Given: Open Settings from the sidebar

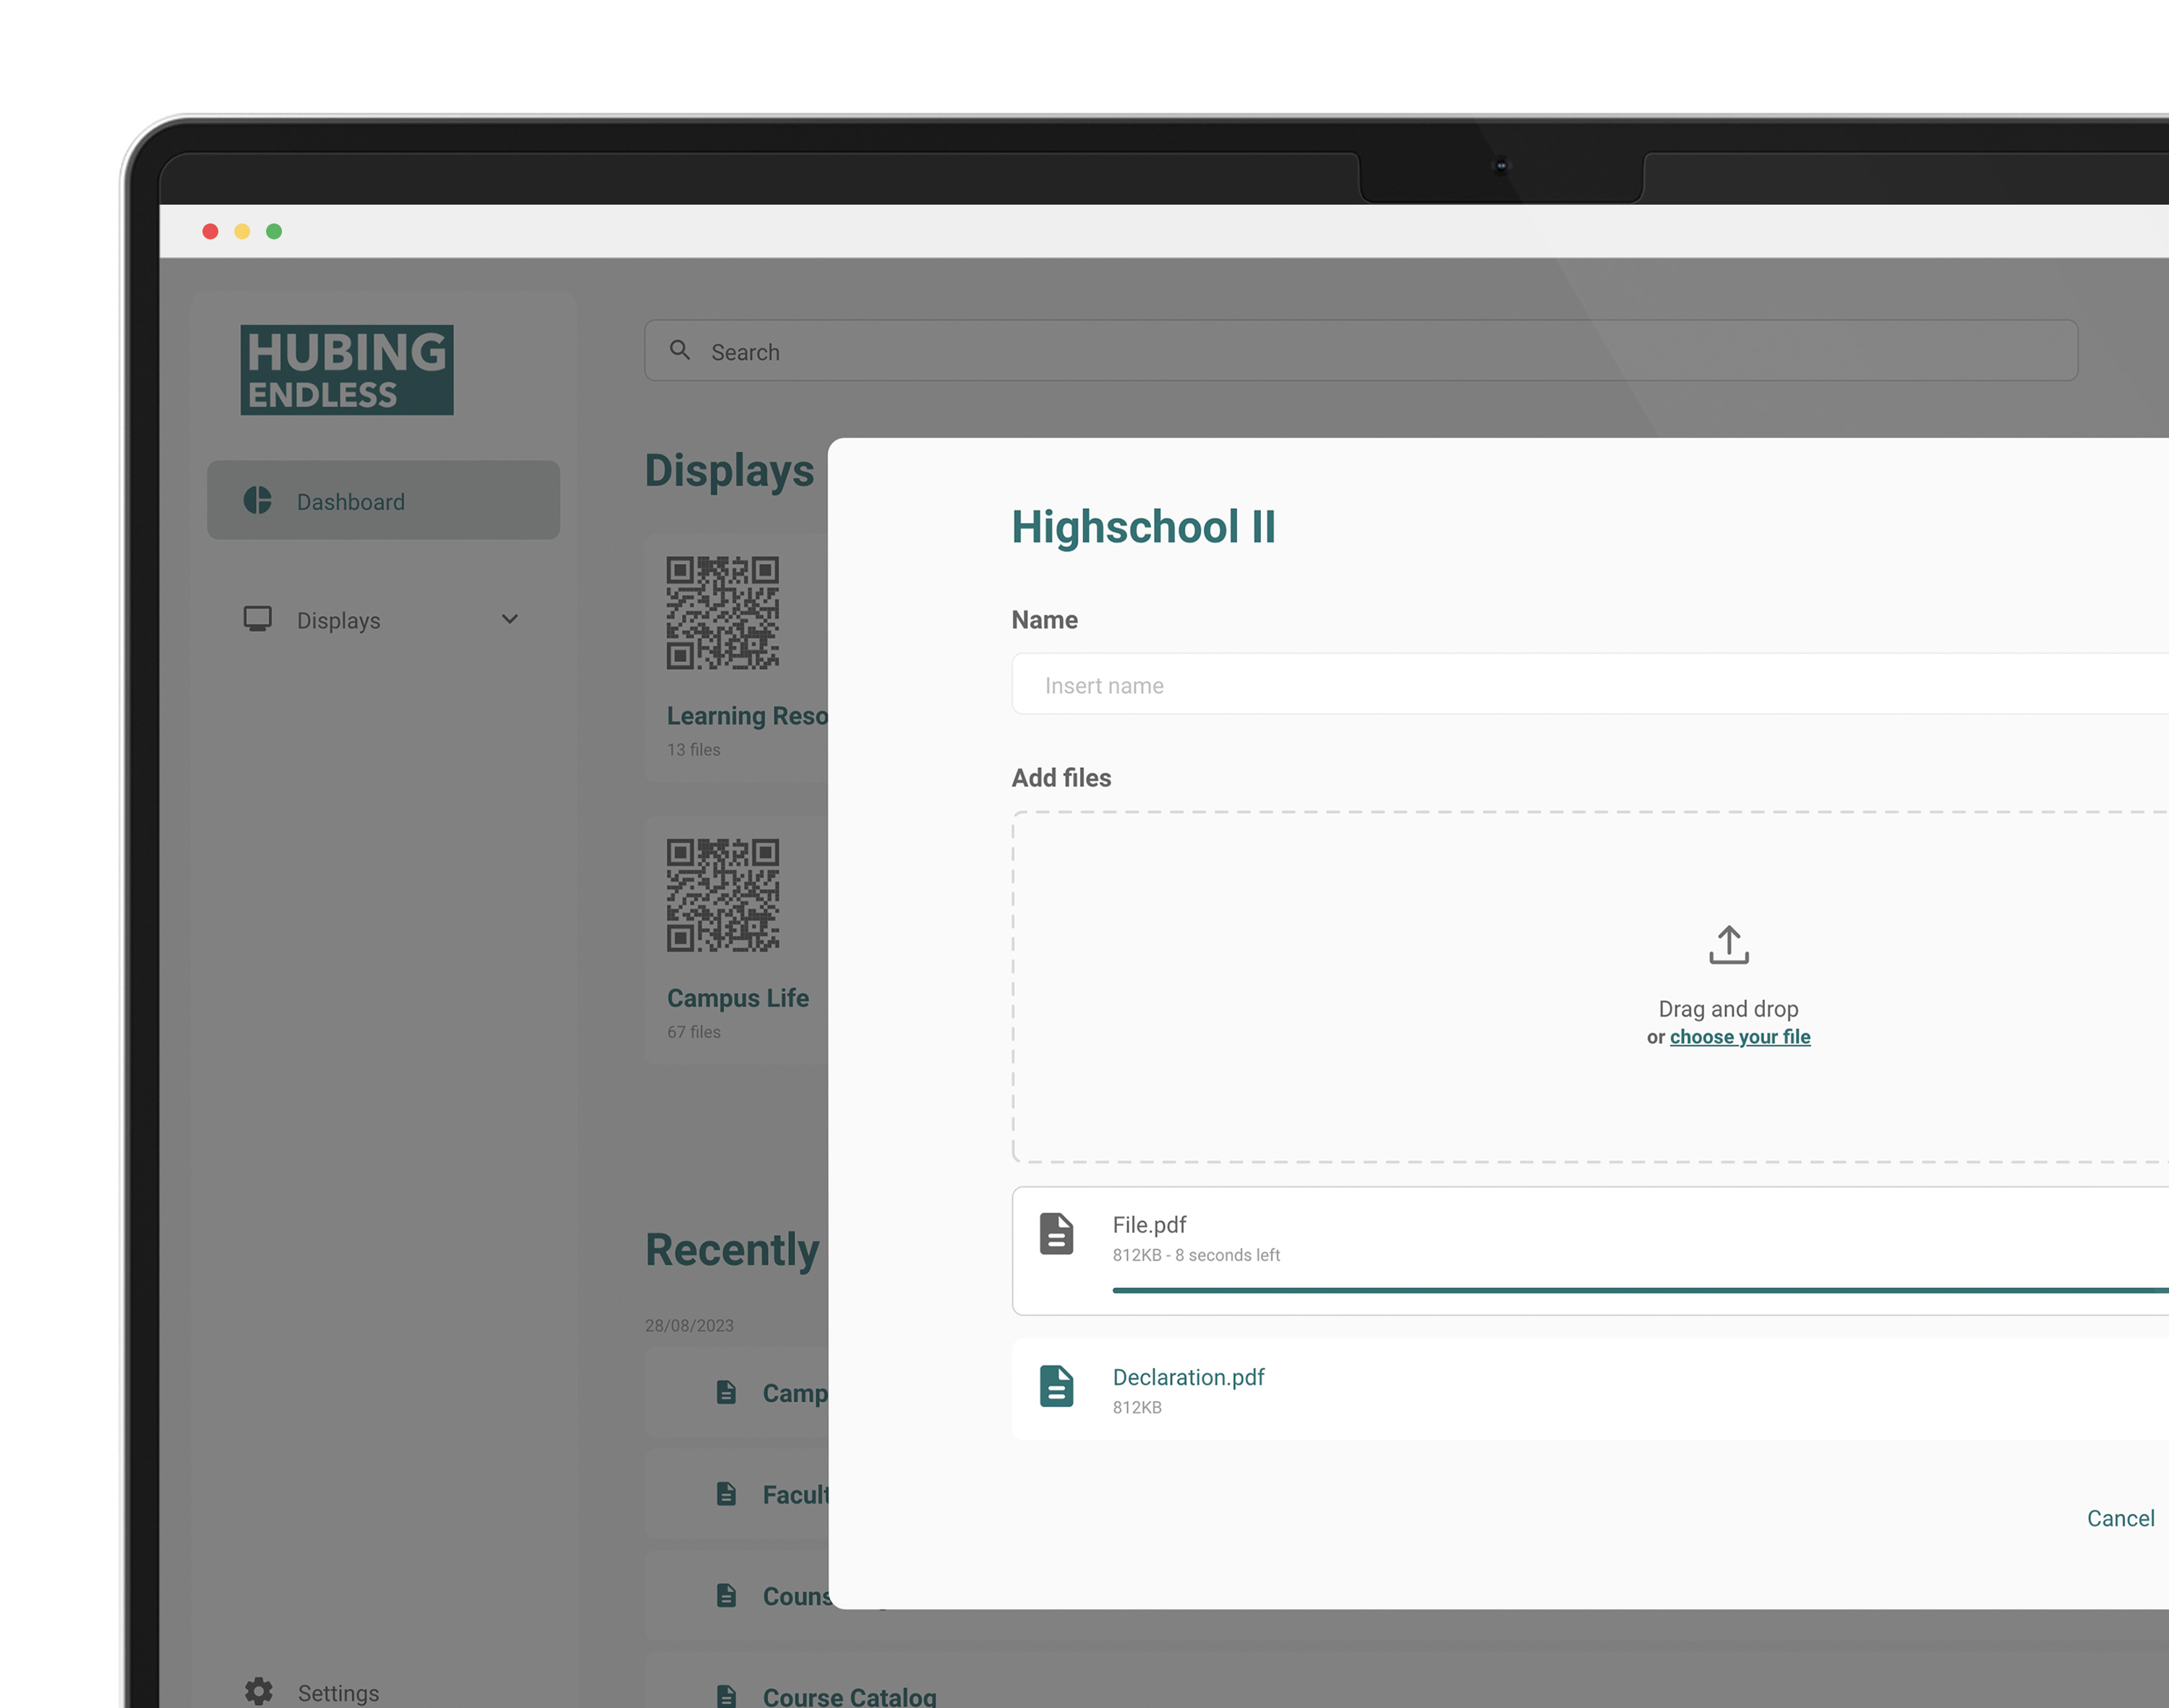Looking at the screenshot, I should [x=338, y=1692].
